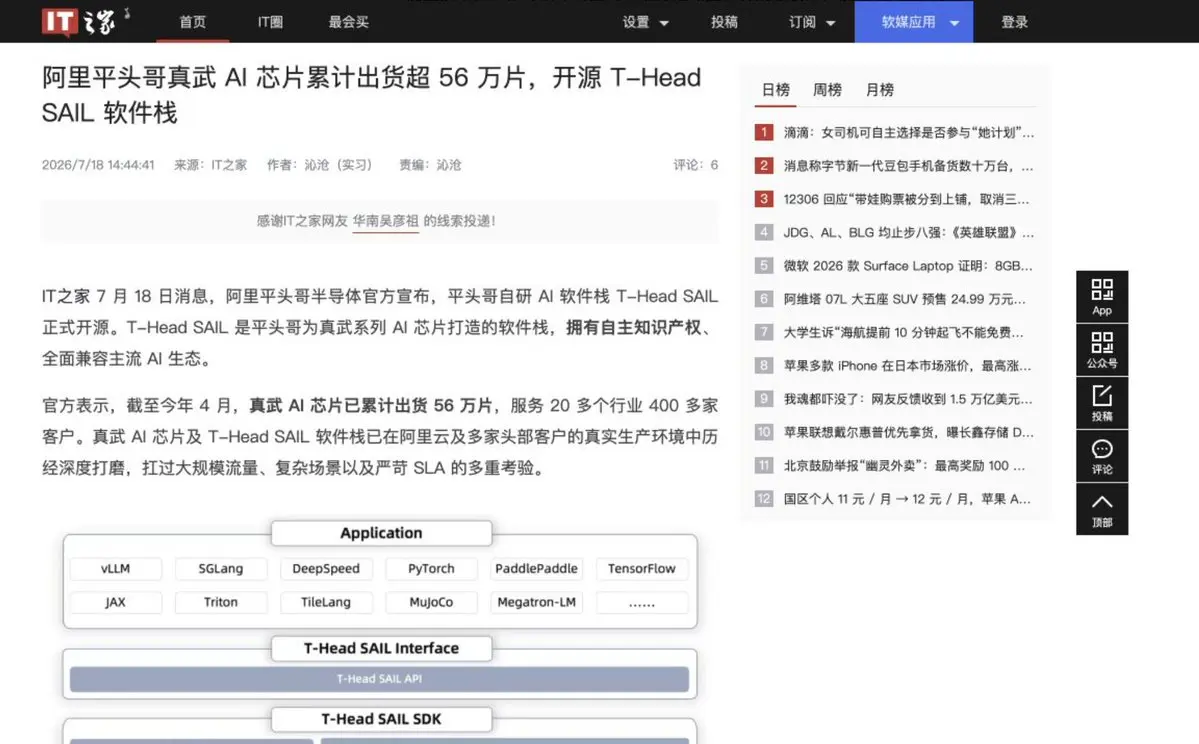Open the App QR code icon
The image size is (1199, 744).
[x=1101, y=296]
